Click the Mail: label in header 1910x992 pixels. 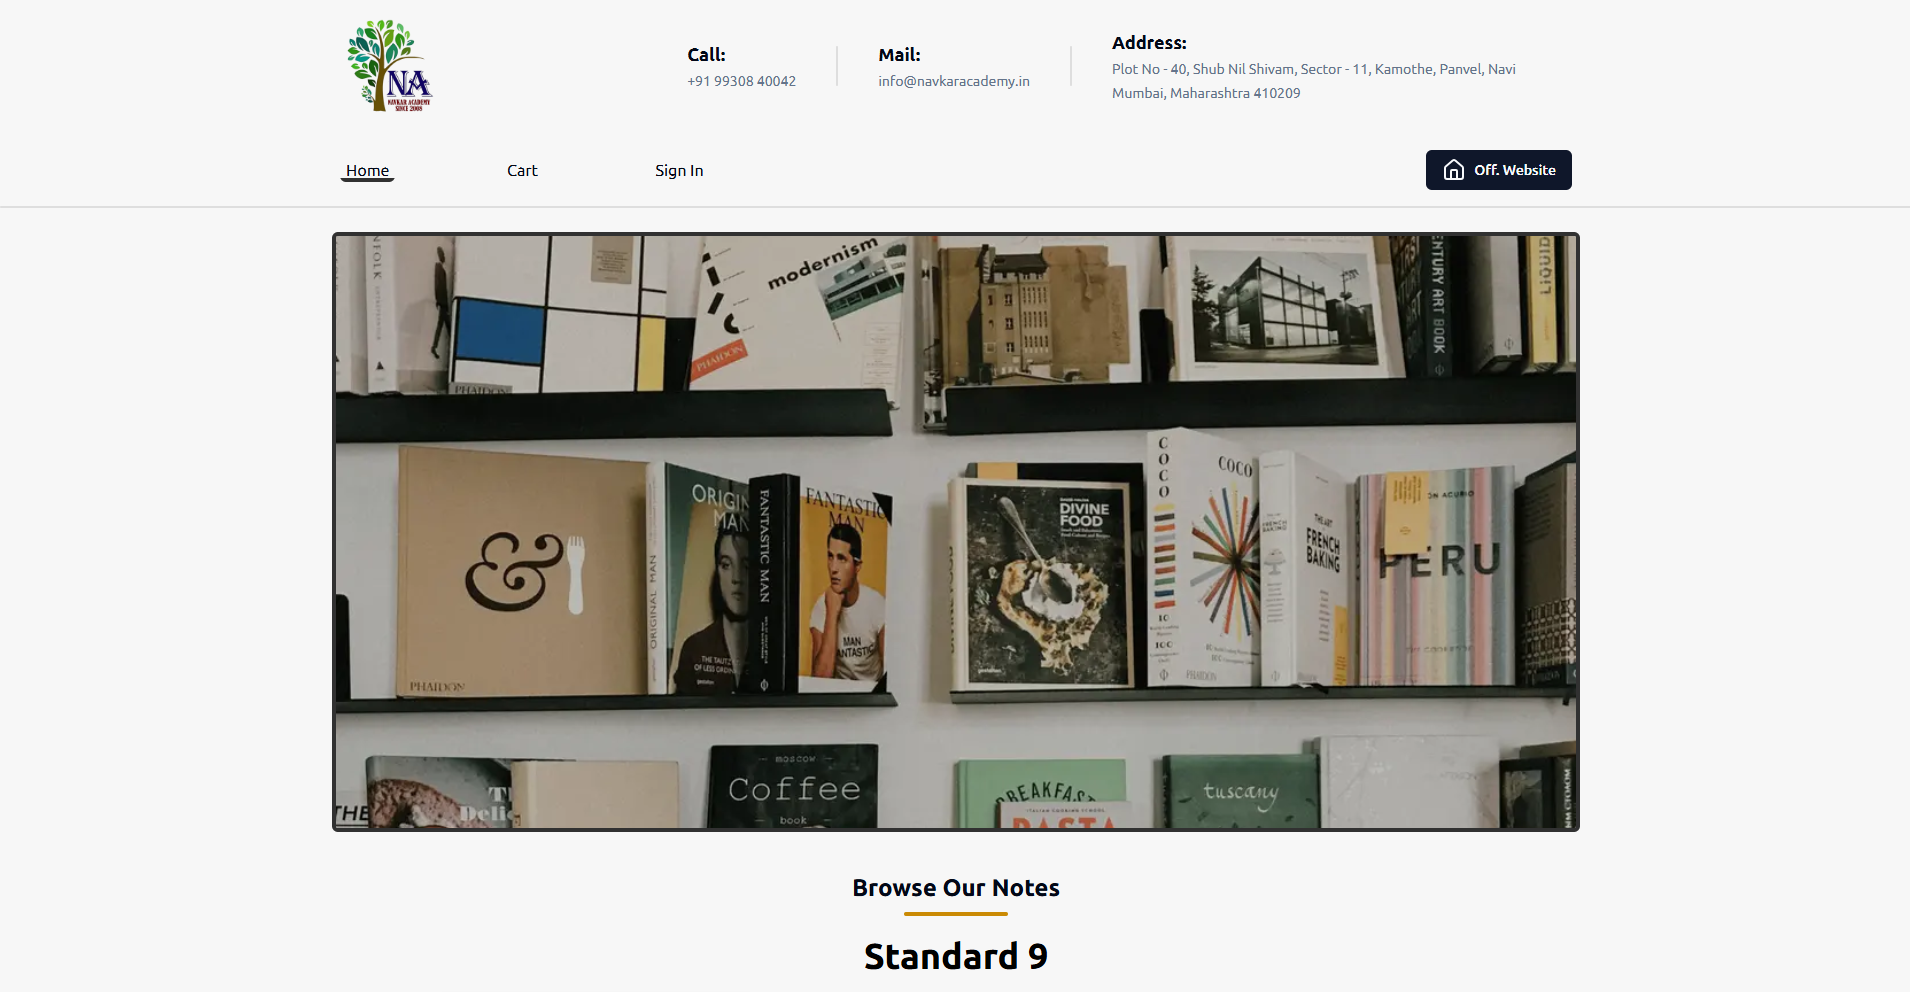(x=899, y=55)
